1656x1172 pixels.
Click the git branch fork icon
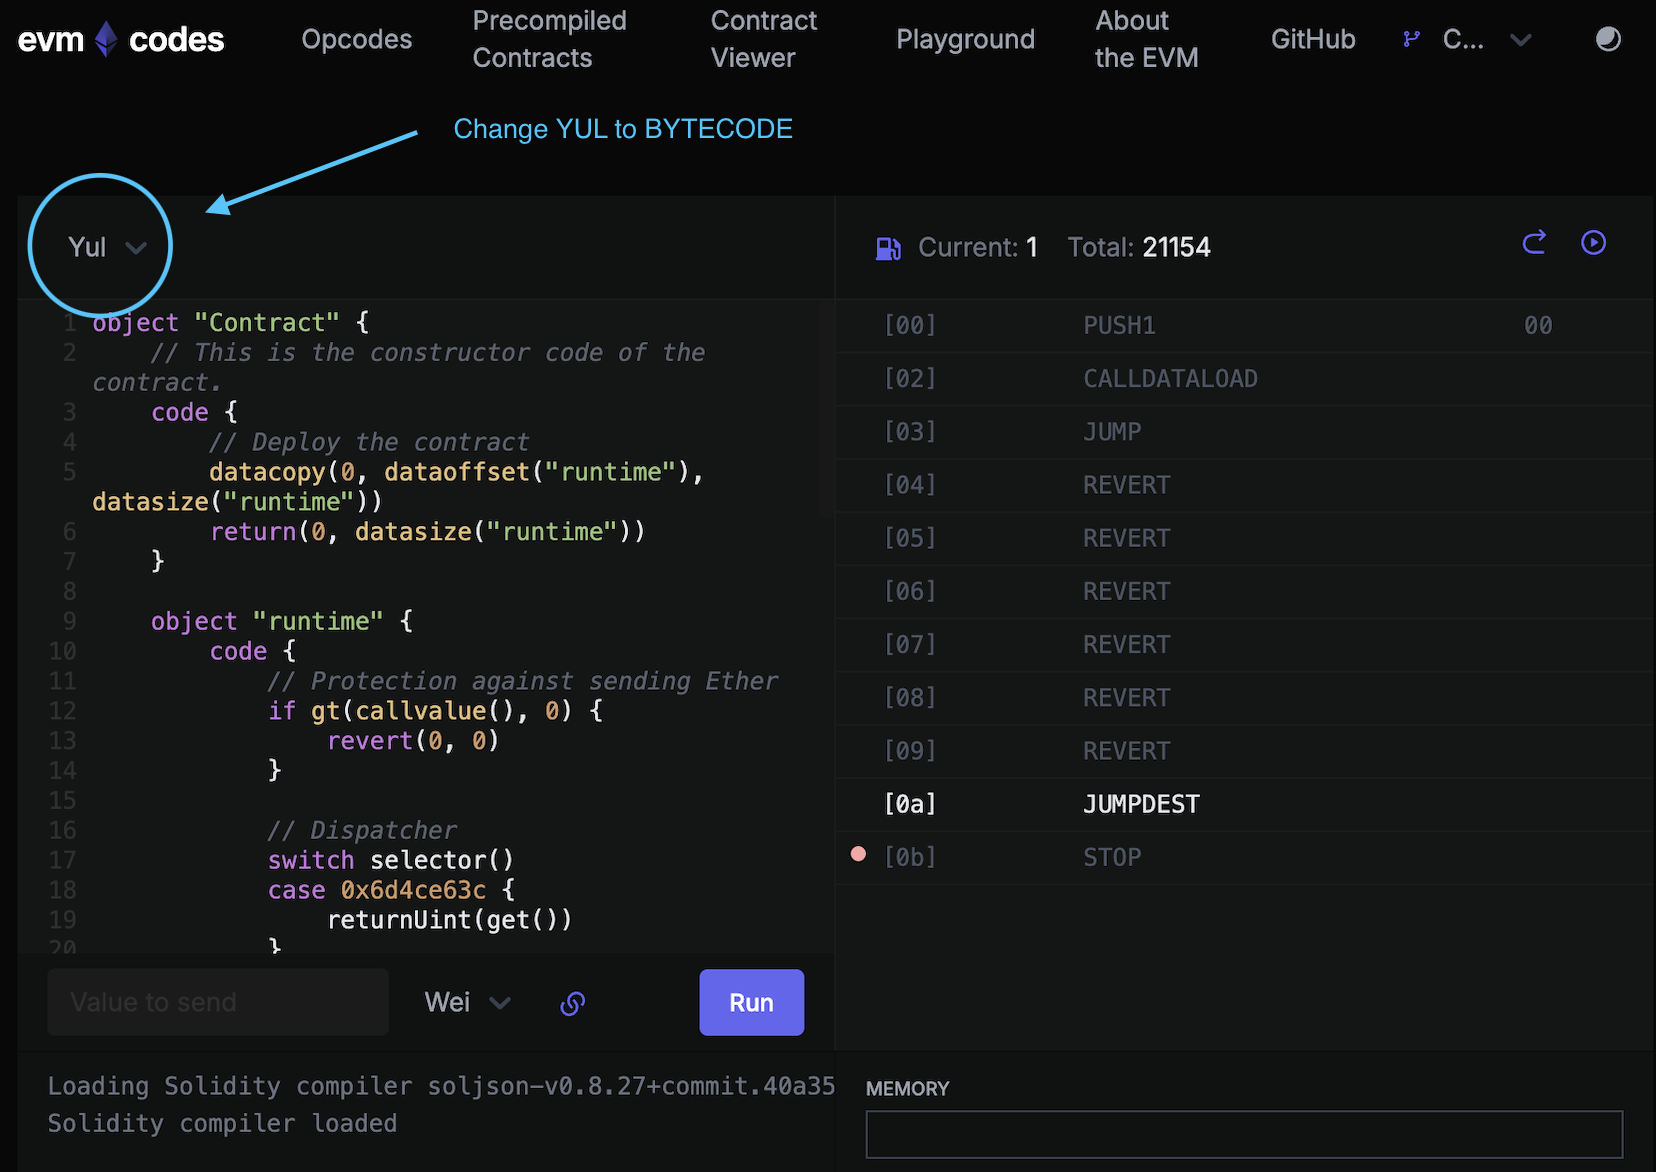[1411, 39]
